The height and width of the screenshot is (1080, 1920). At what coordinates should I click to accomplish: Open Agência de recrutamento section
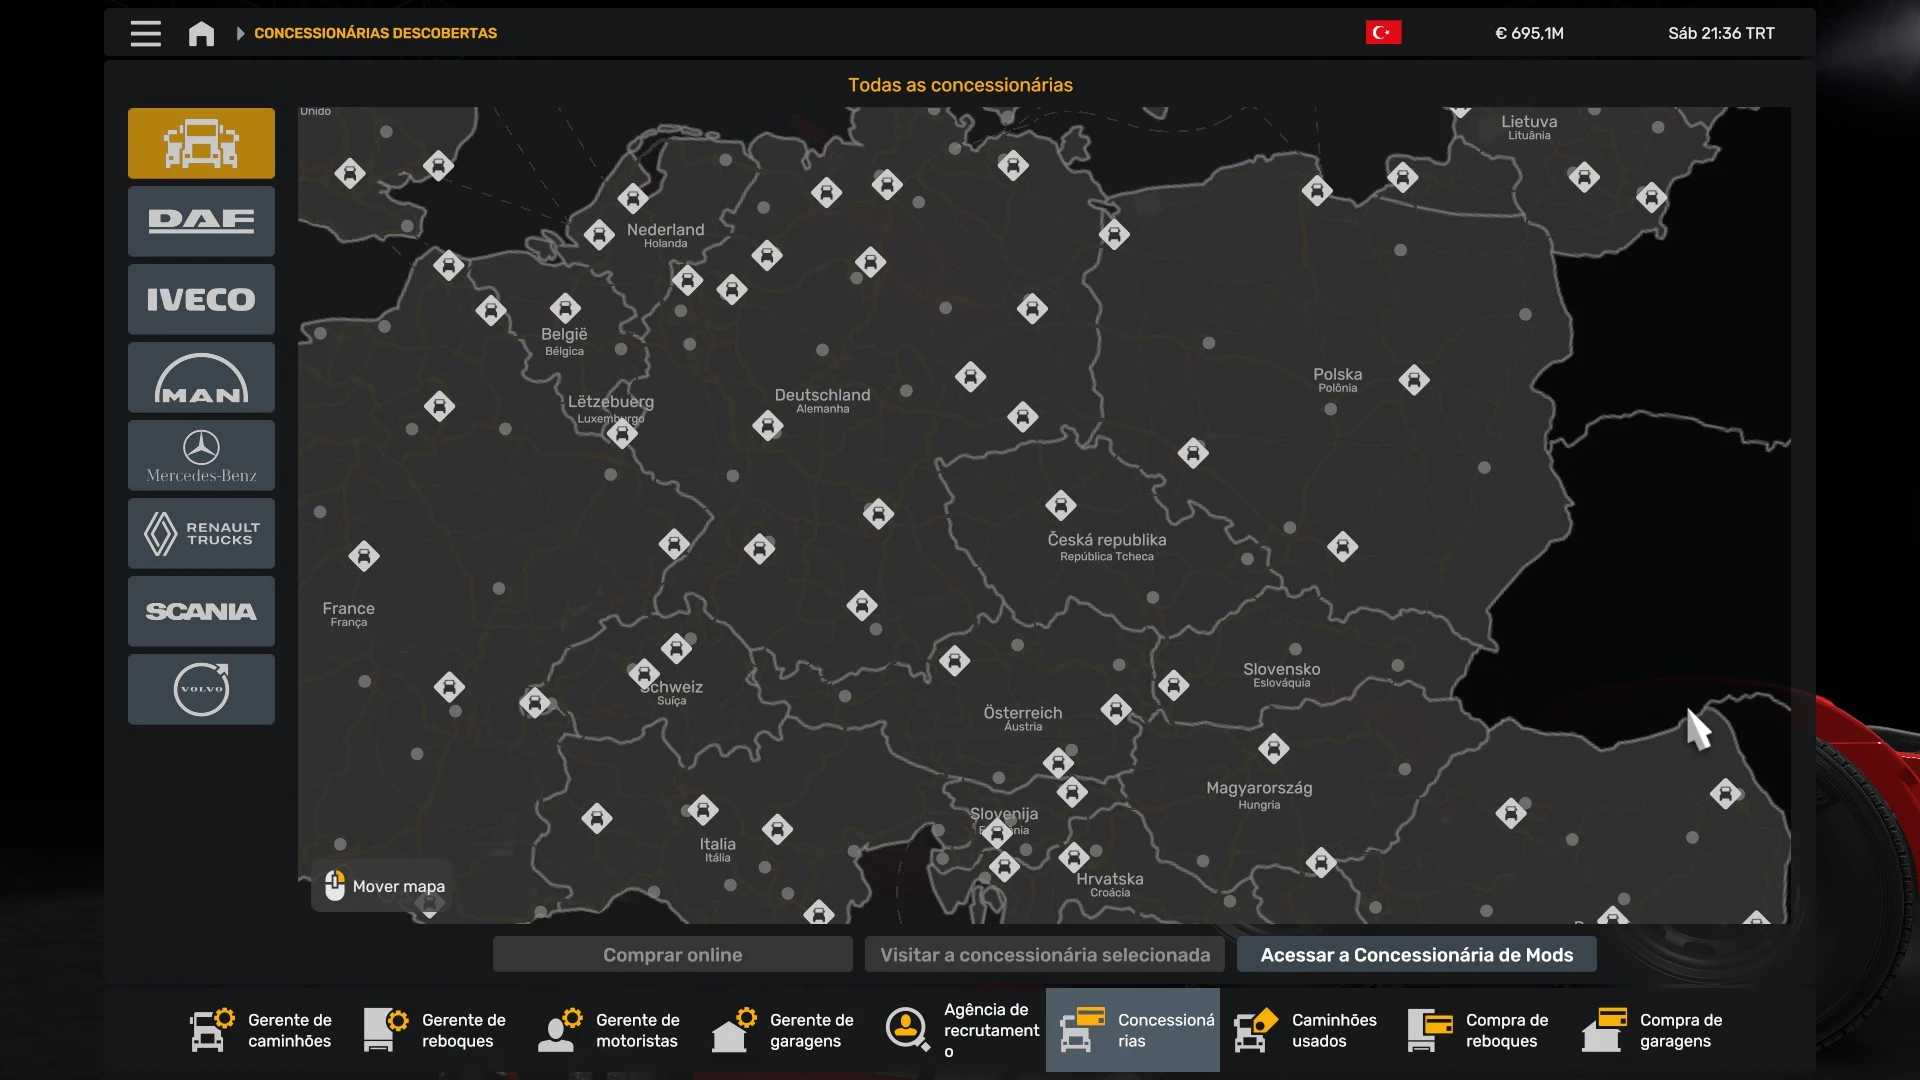[960, 1030]
